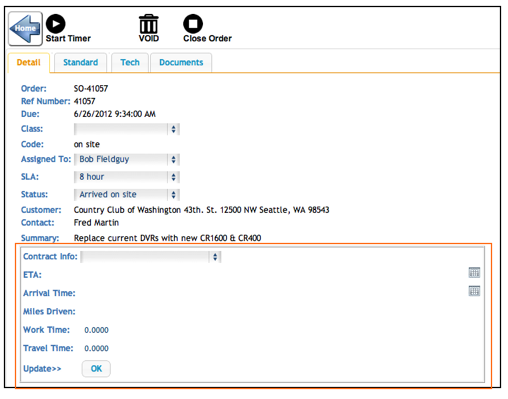508x399 pixels.
Task: Click the Replace current DVRs summary text
Action: (167, 238)
